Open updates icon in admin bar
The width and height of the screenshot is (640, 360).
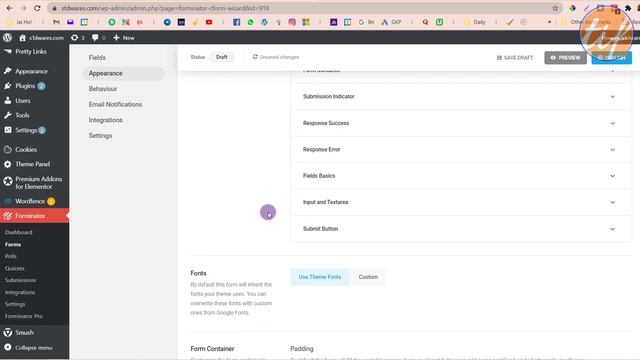[74, 38]
